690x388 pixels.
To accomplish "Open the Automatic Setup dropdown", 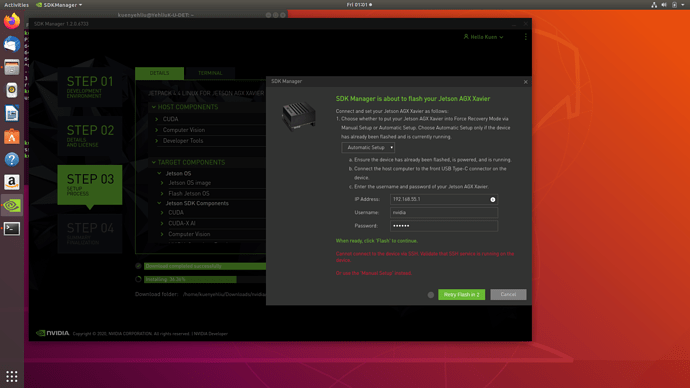I will point(368,147).
